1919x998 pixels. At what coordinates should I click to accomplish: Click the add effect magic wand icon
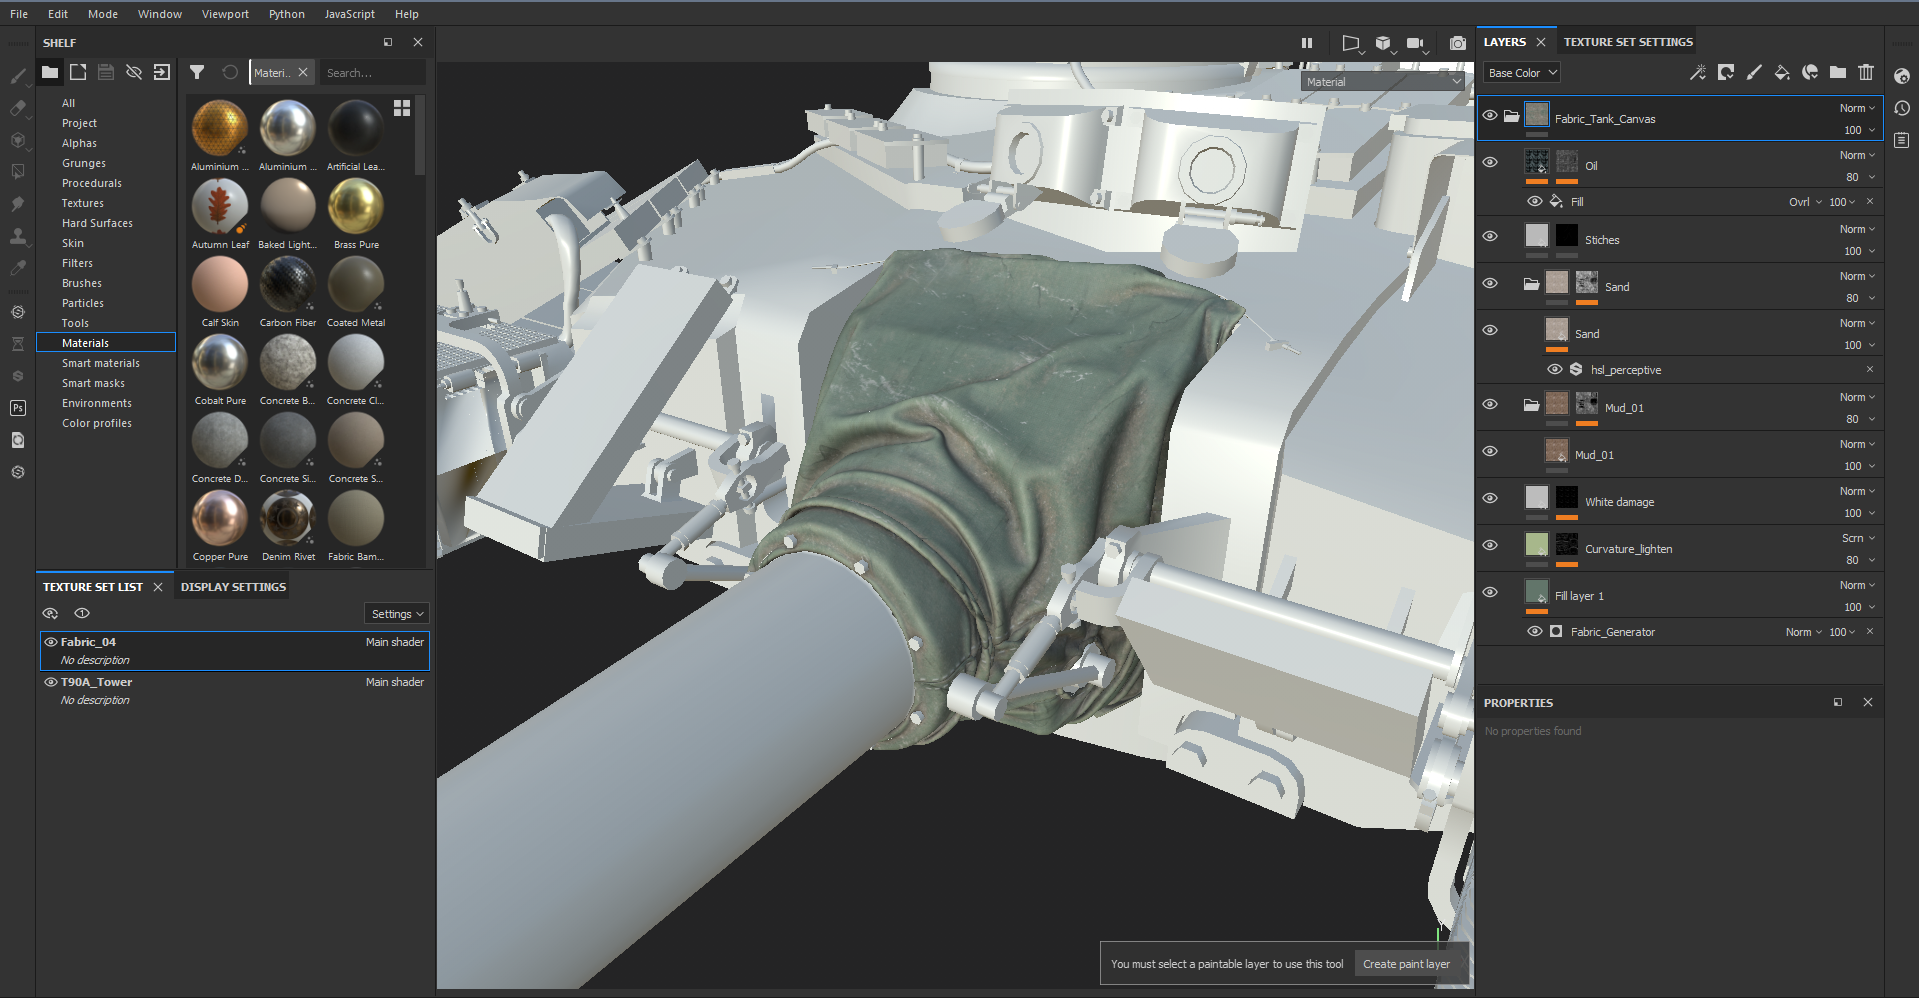[x=1697, y=72]
